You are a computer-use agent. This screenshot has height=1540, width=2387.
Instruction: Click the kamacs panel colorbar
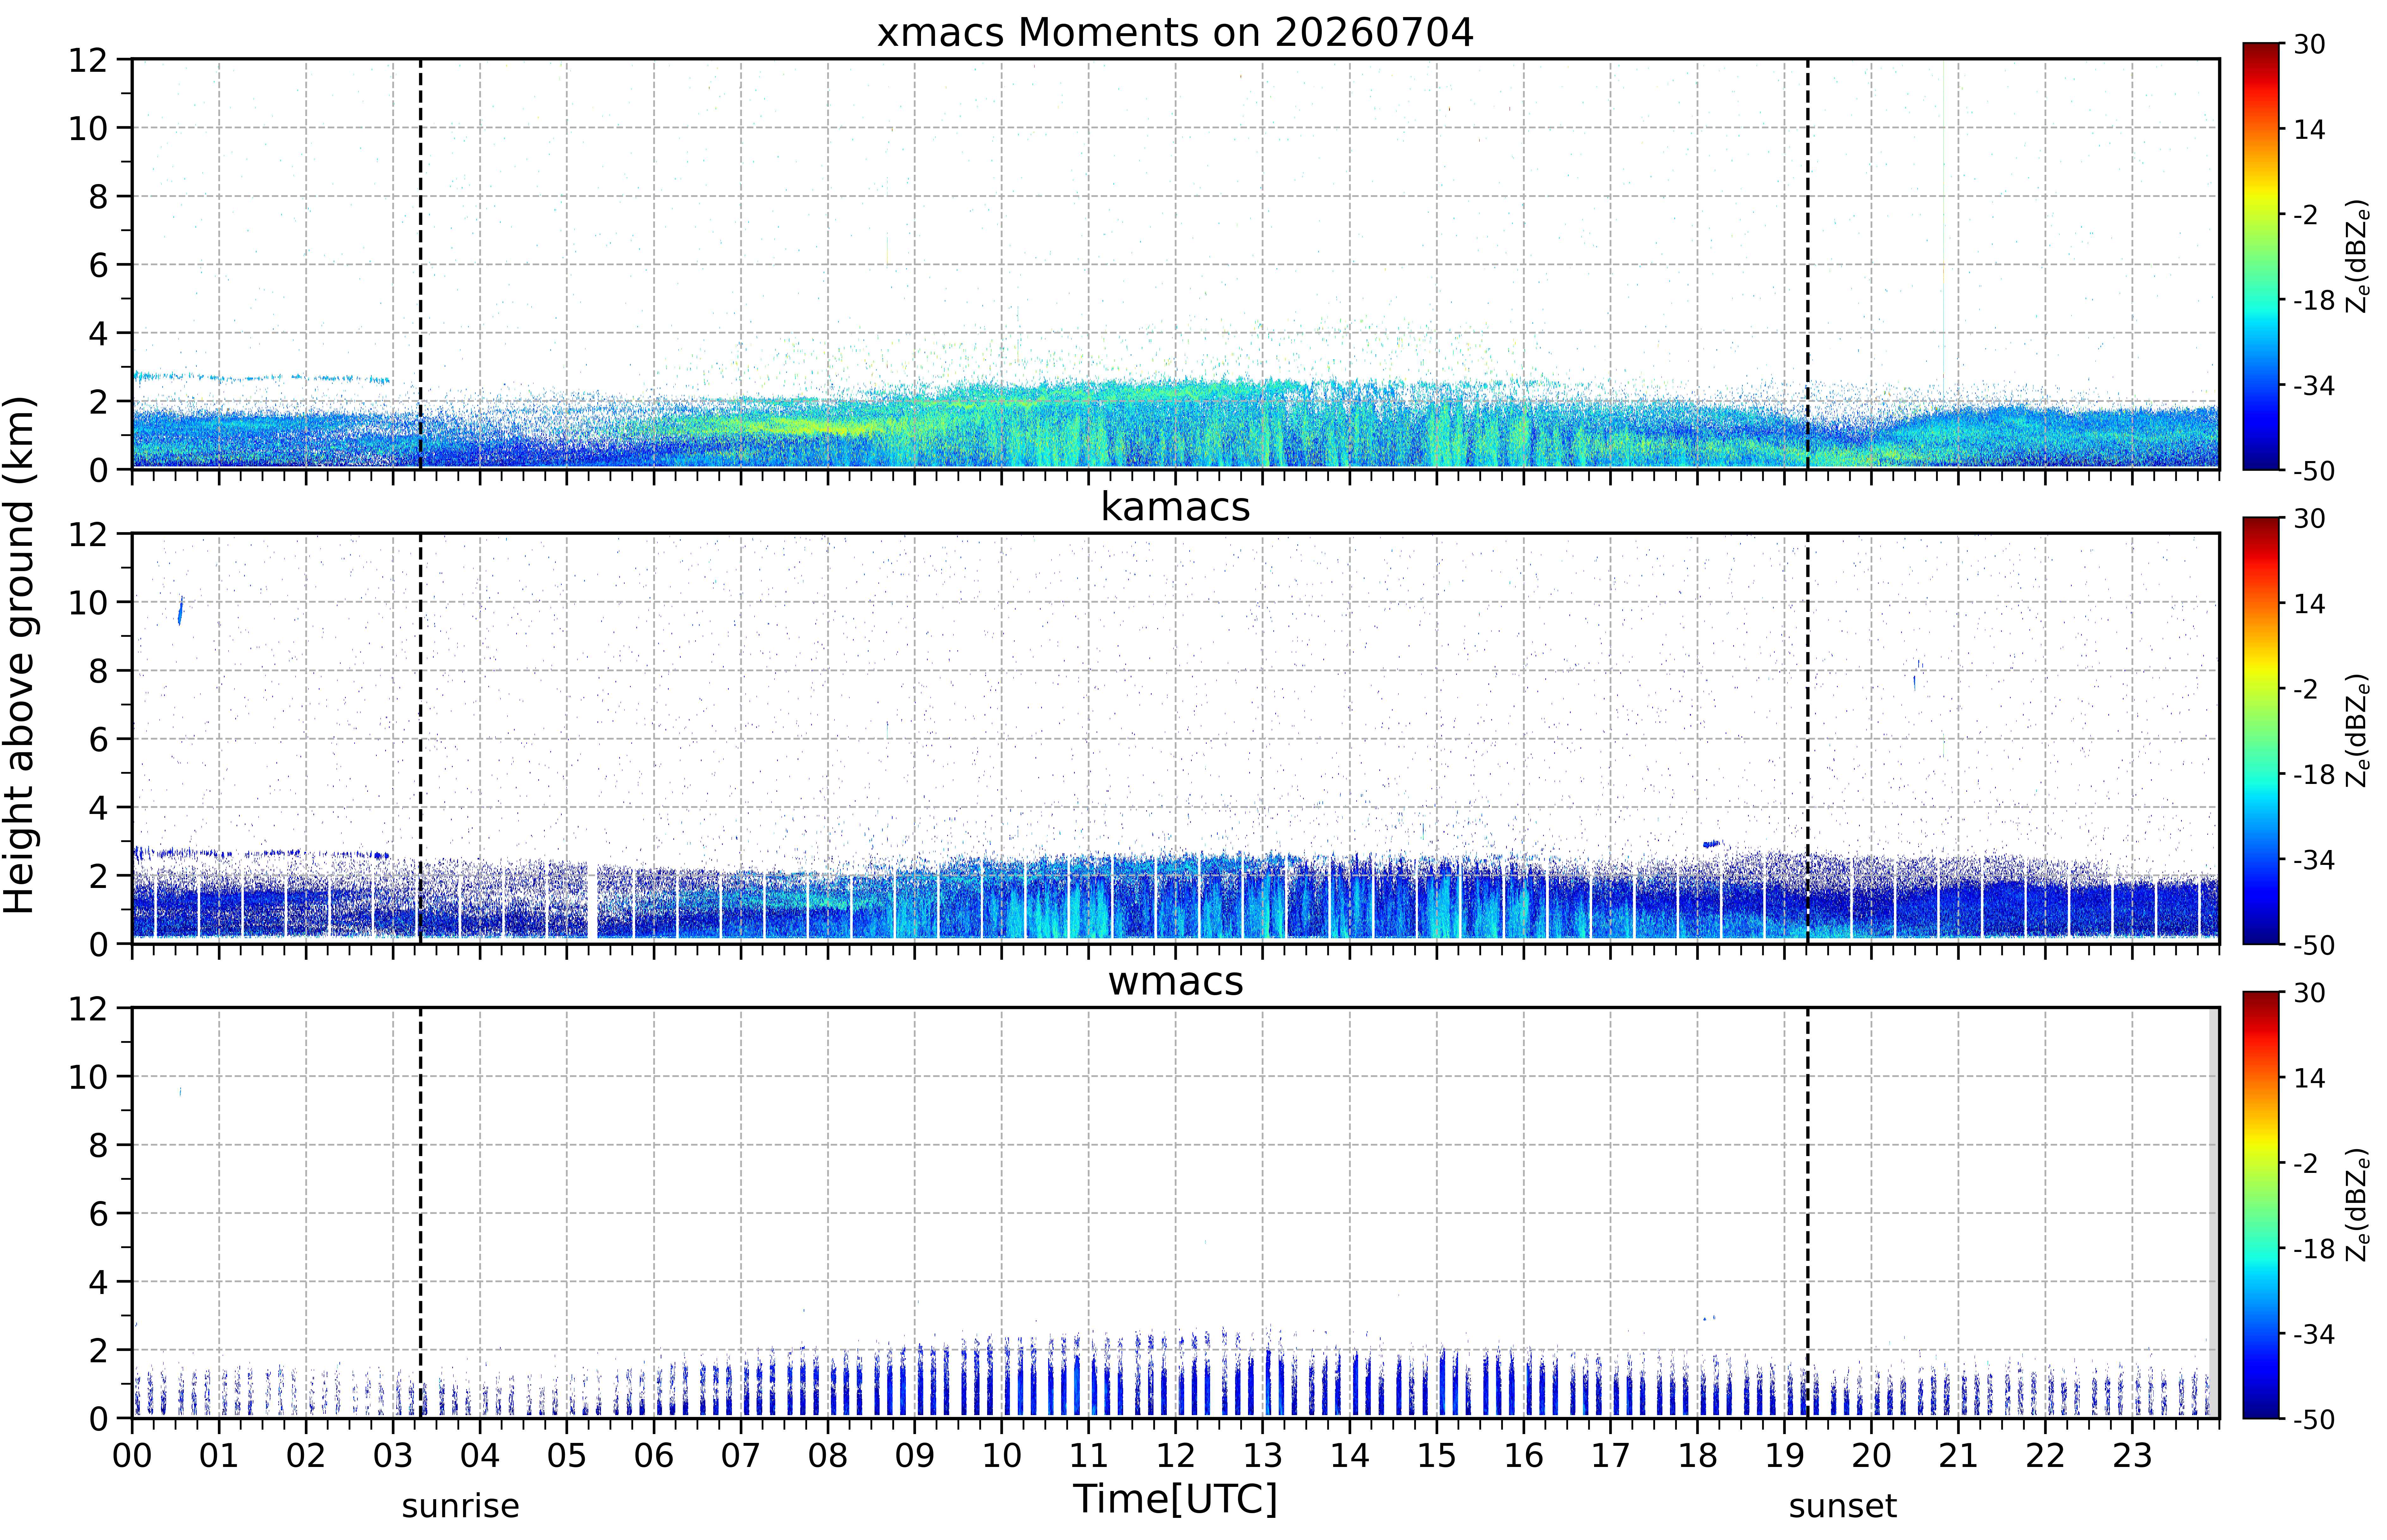(2260, 730)
